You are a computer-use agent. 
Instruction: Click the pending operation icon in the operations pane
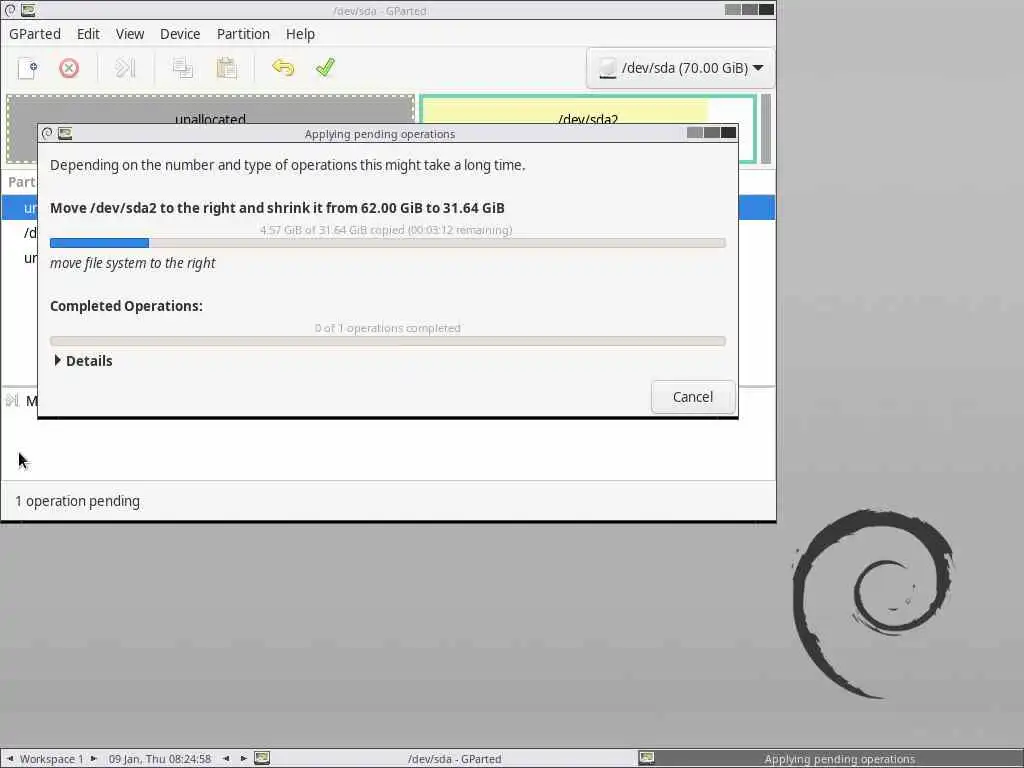coord(12,400)
